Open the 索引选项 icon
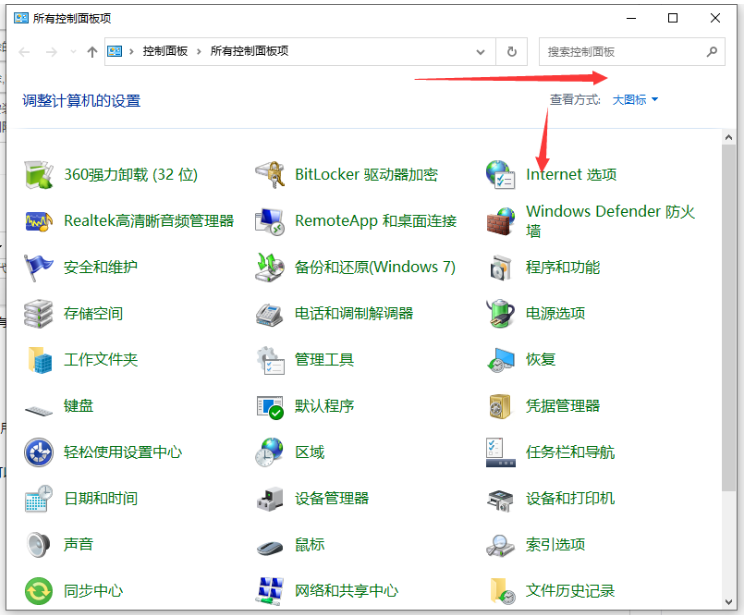 [x=501, y=545]
